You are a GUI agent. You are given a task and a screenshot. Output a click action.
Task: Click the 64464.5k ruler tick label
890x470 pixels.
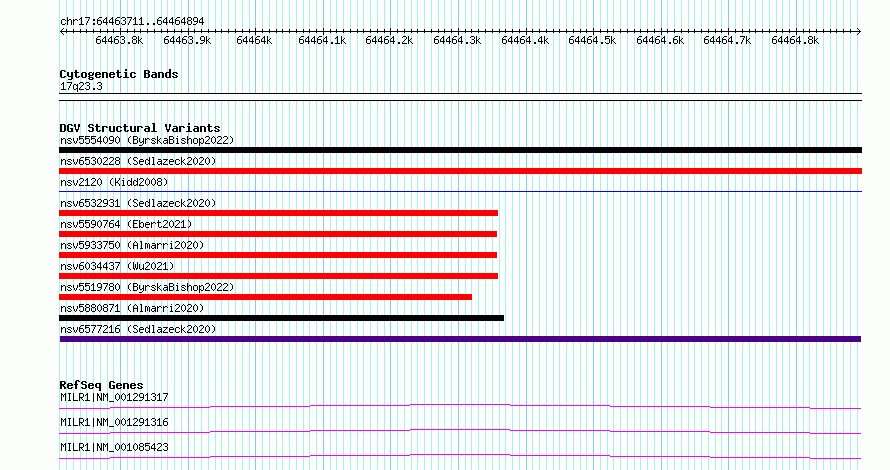pos(593,41)
